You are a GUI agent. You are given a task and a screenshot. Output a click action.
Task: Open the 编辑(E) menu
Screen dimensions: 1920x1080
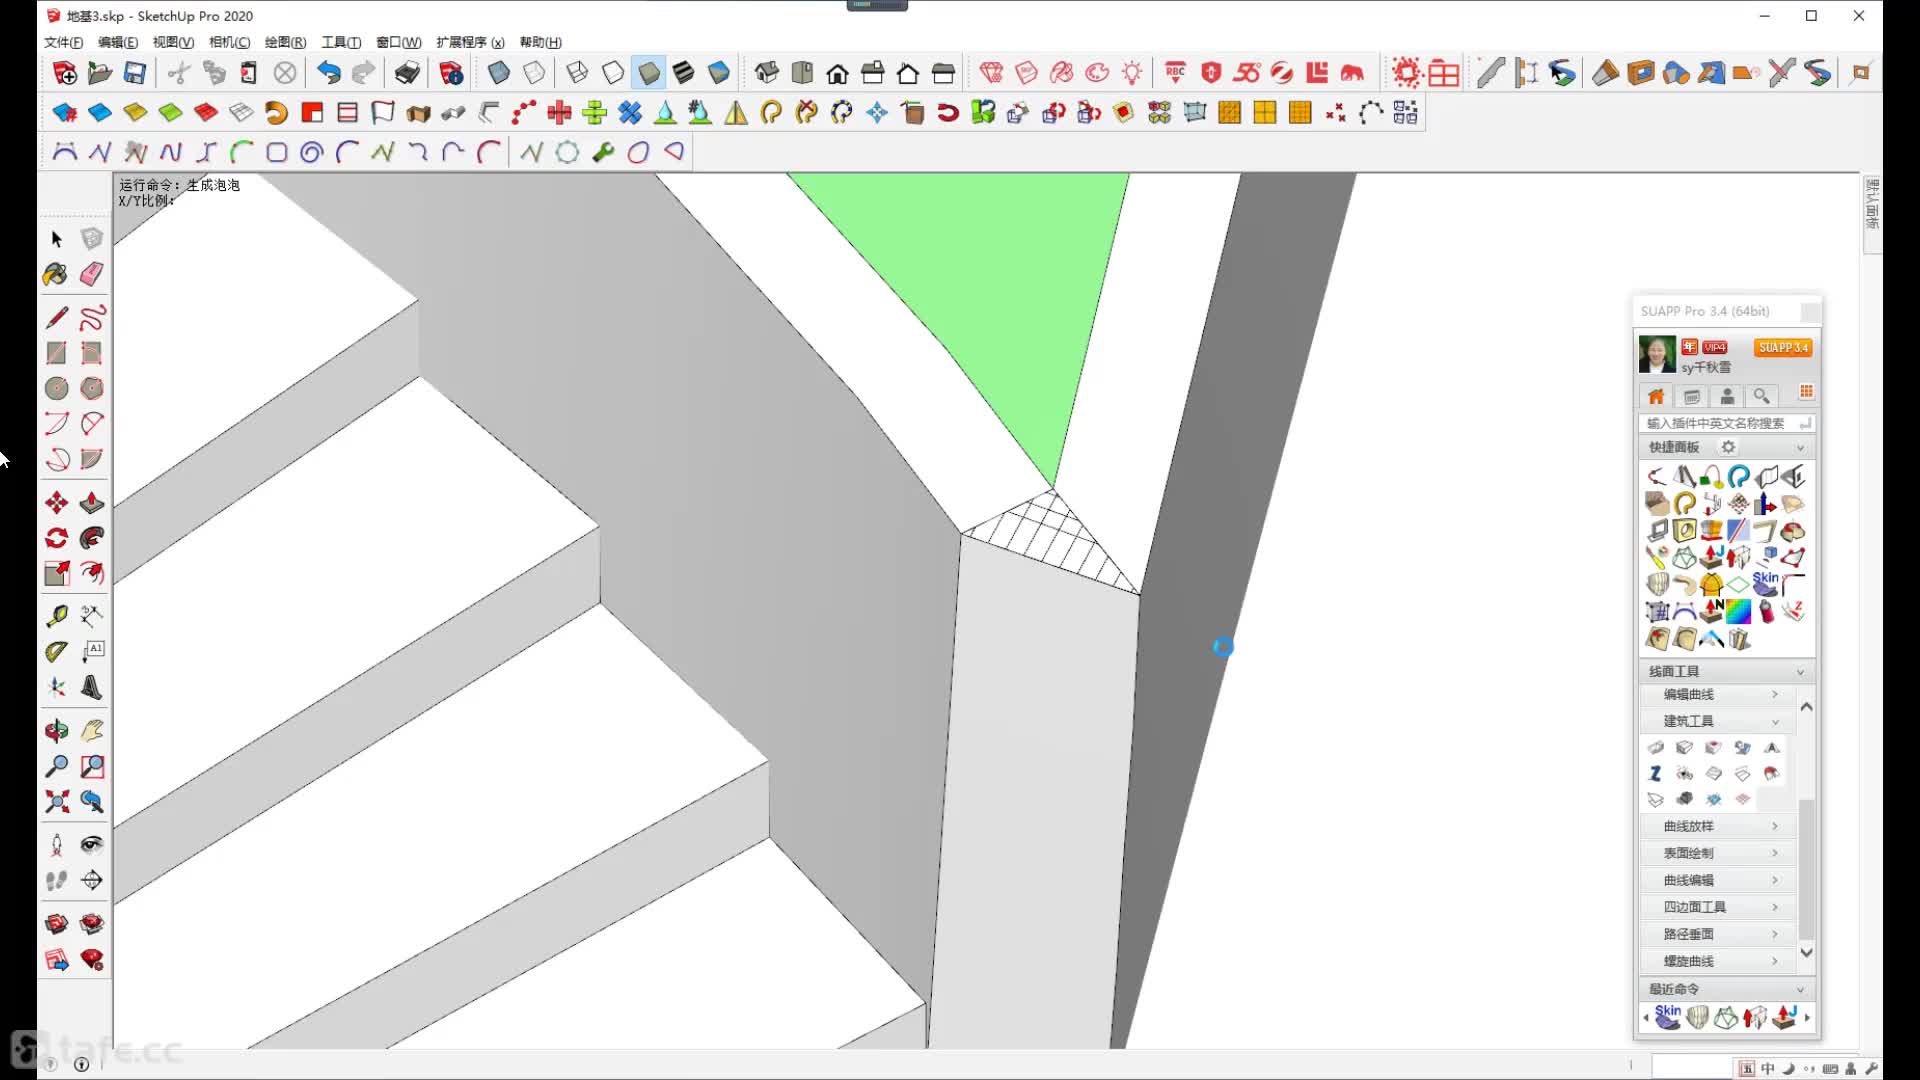pos(118,42)
